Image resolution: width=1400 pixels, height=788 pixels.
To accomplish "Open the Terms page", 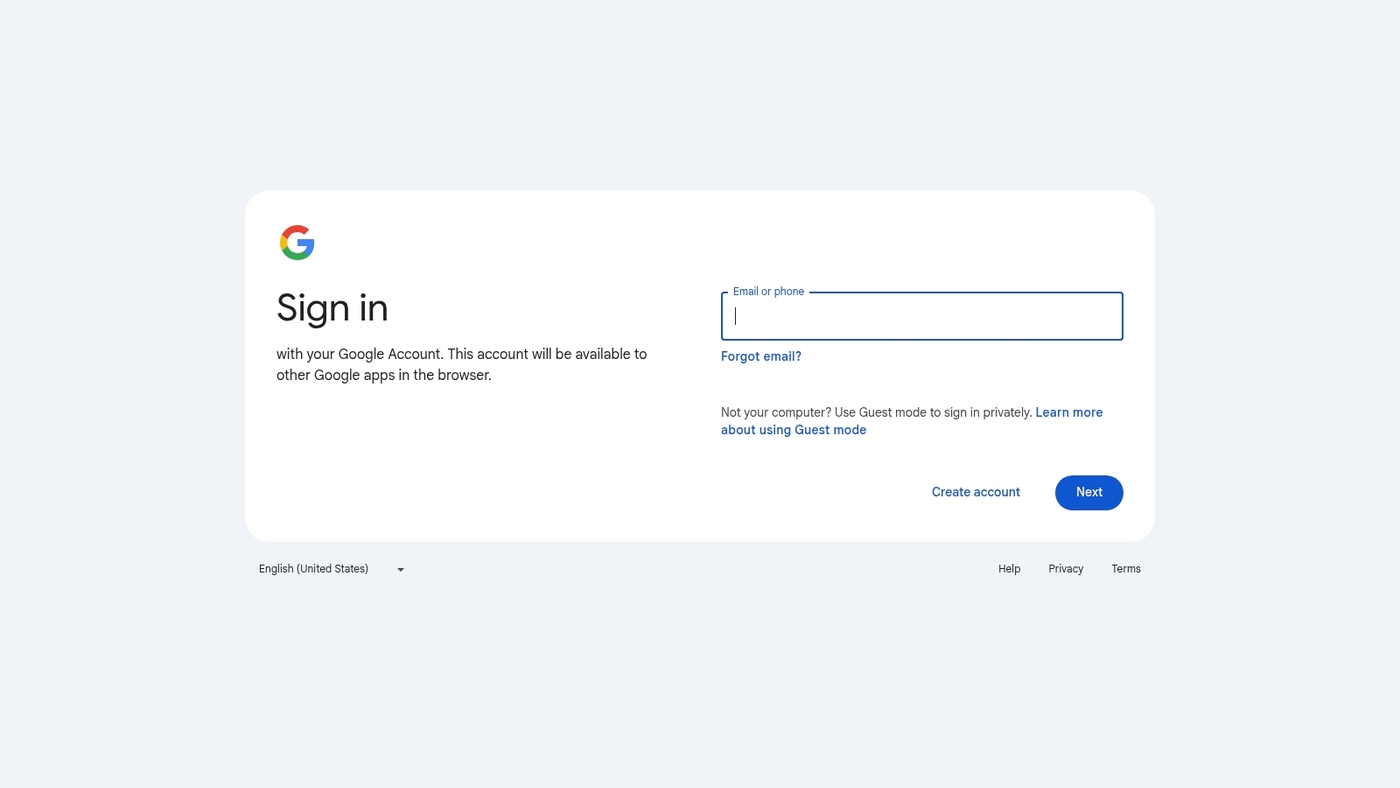I will [1125, 569].
